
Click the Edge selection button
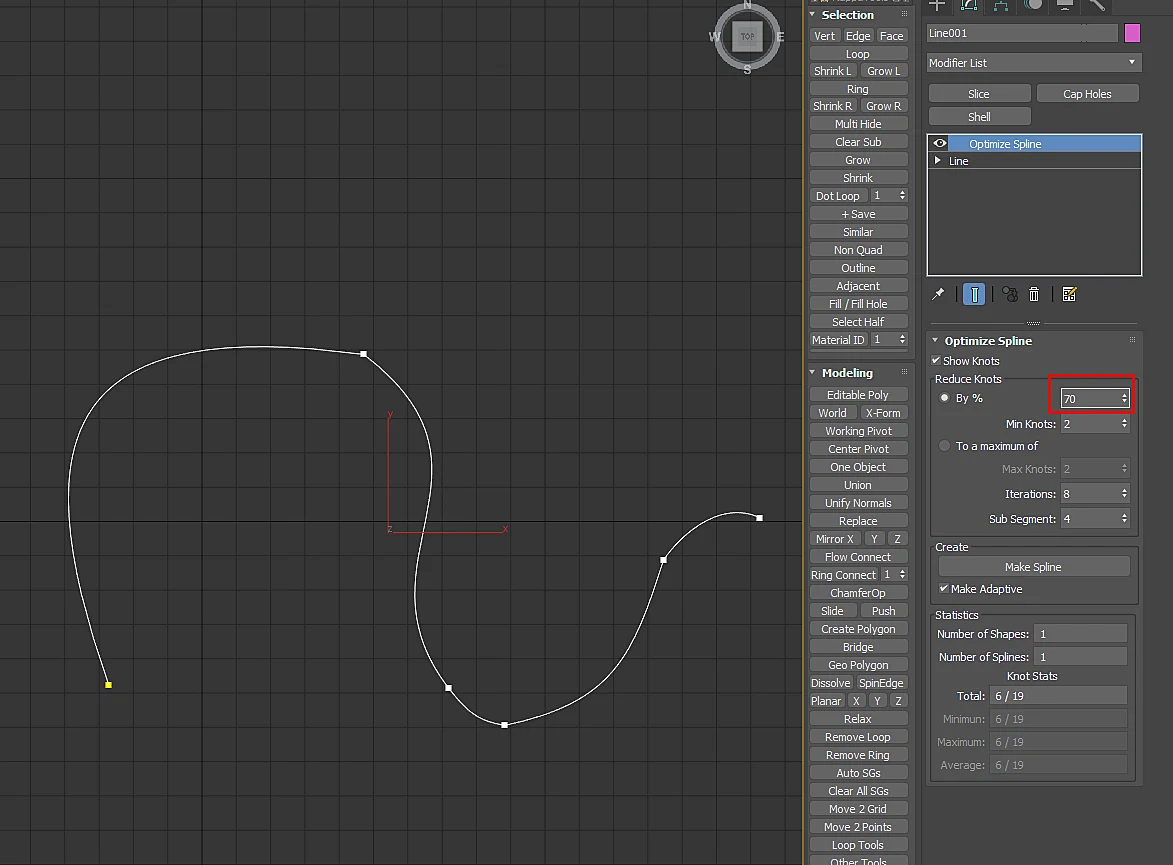coord(858,36)
